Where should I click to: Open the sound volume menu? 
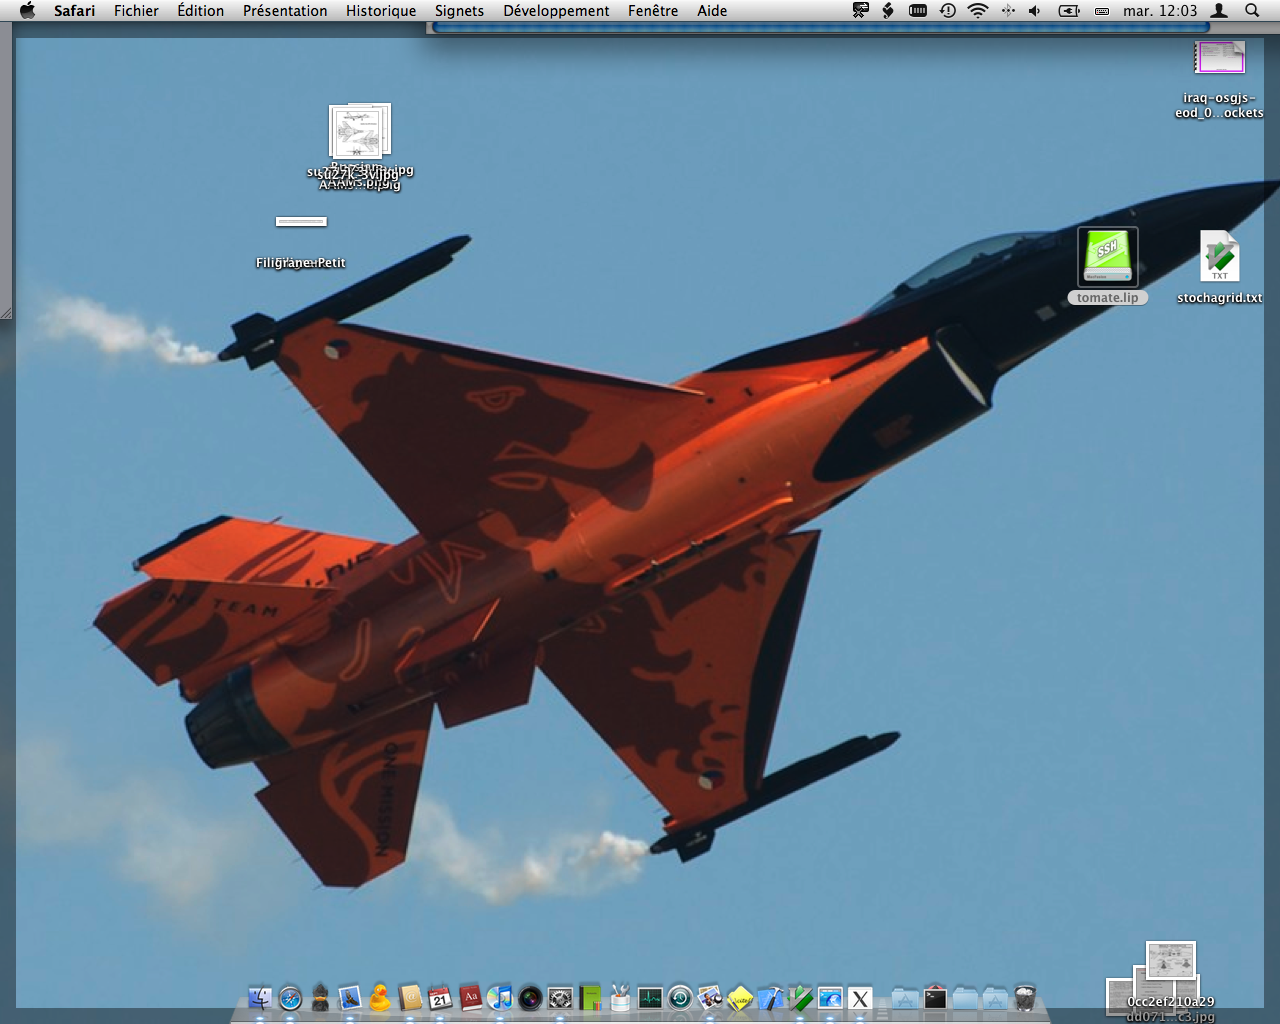click(x=1035, y=11)
